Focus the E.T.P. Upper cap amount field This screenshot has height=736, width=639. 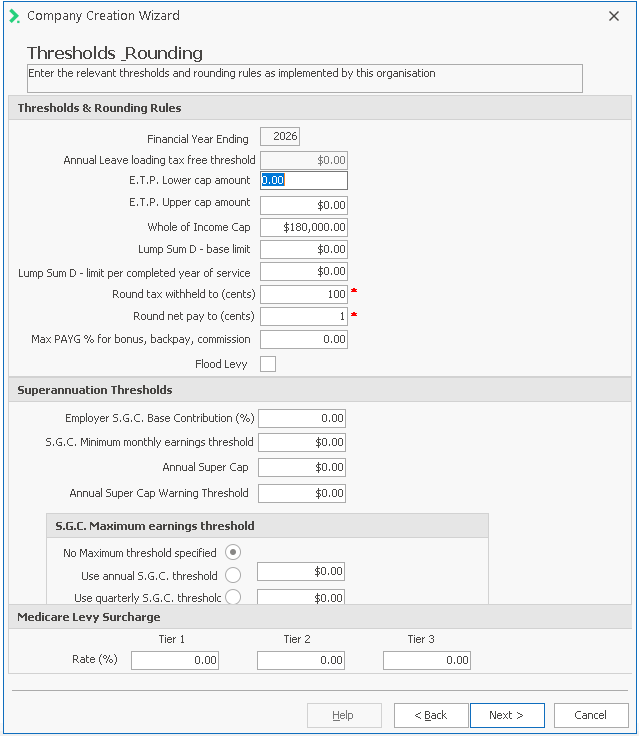(x=304, y=205)
